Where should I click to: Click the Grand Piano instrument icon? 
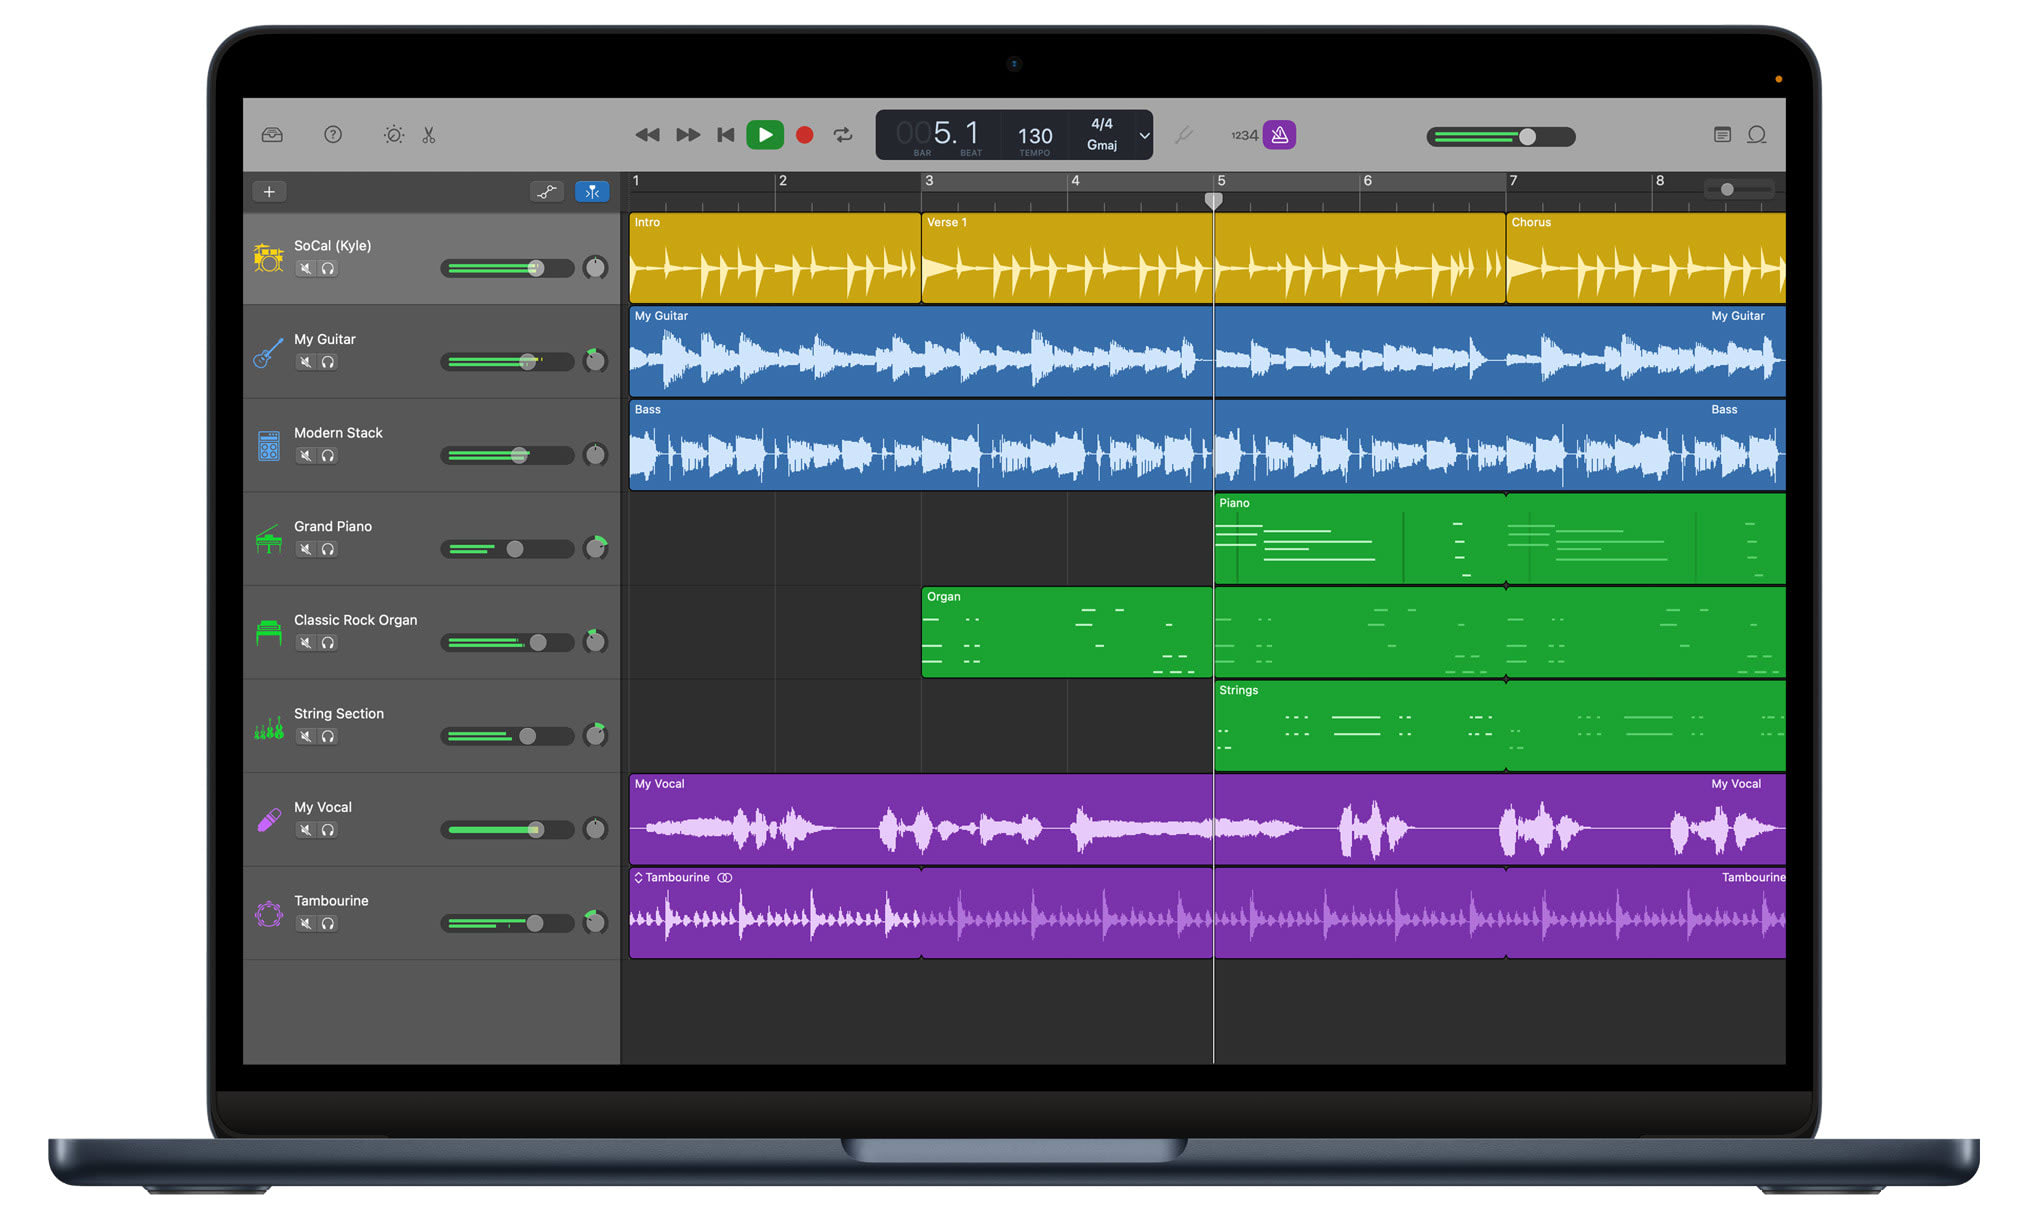268,540
